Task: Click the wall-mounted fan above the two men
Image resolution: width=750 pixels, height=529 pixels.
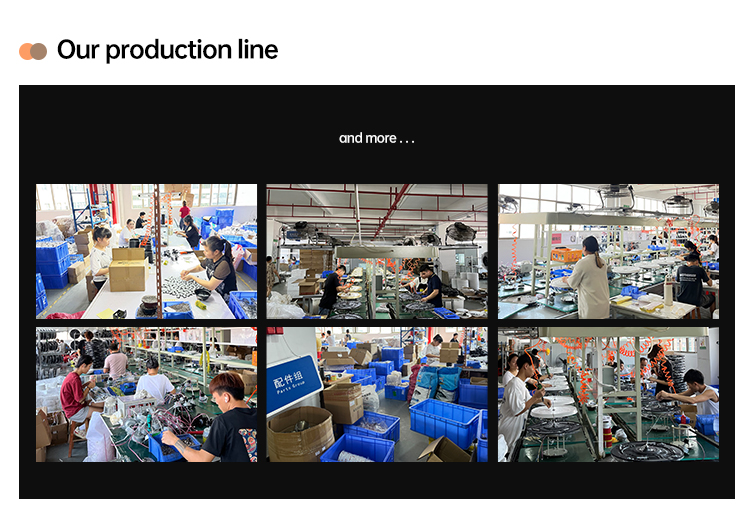Action: click(x=461, y=233)
